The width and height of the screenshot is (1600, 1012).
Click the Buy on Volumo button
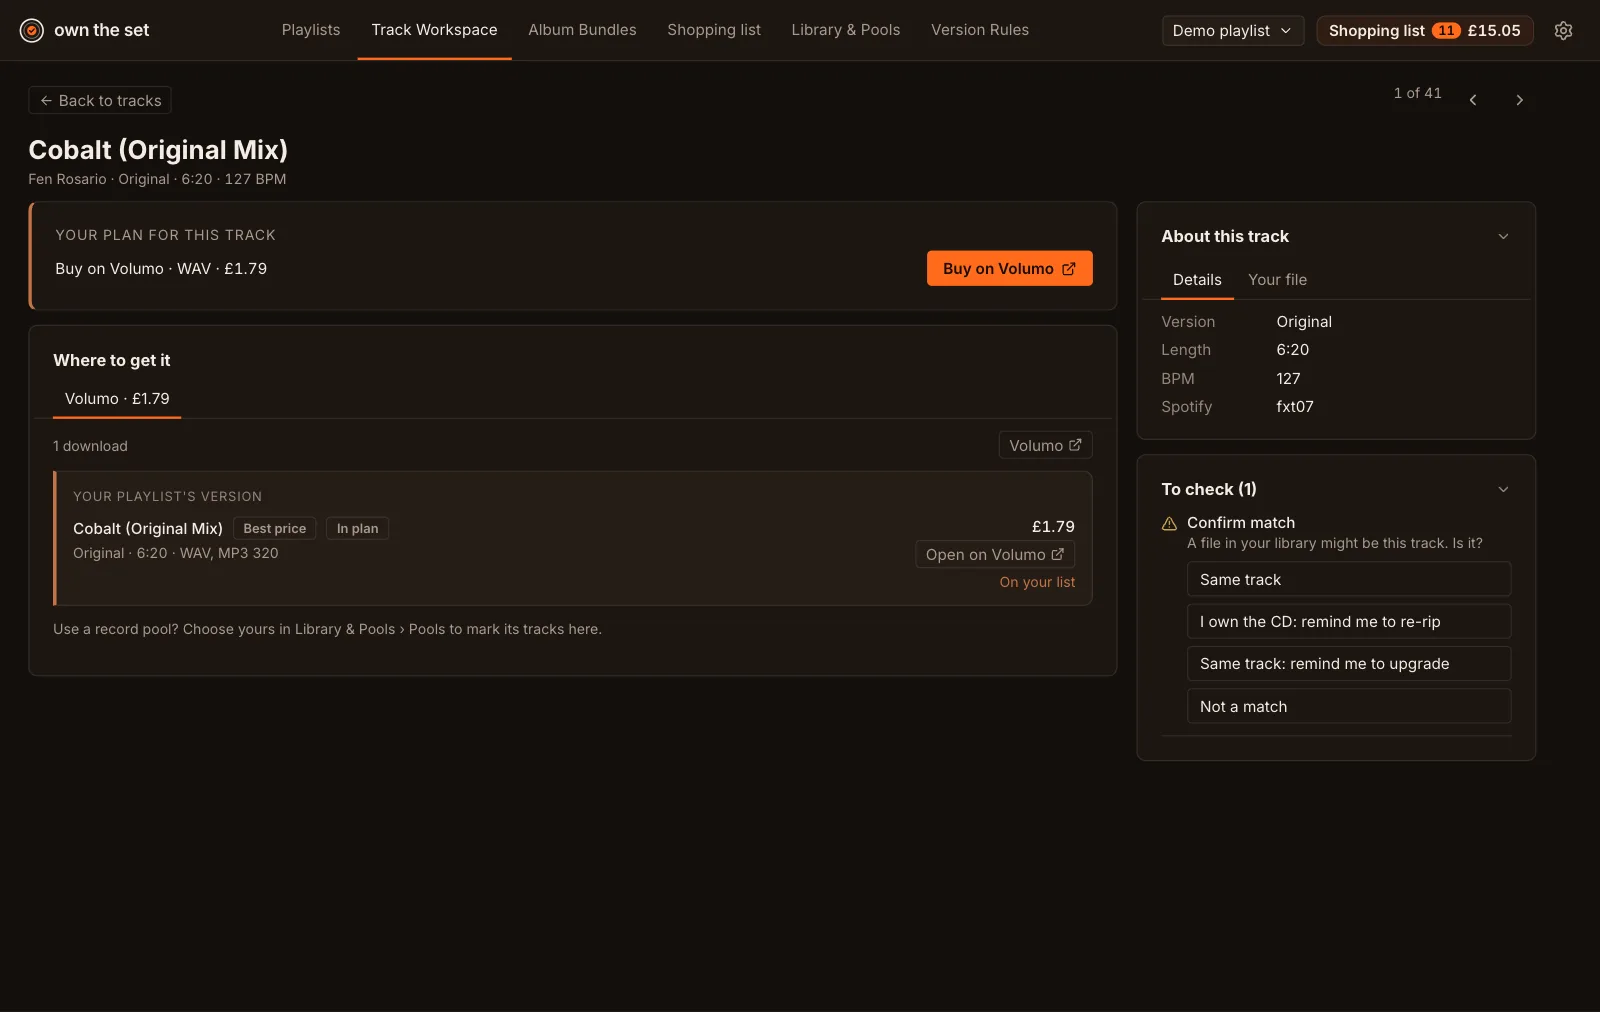coord(1009,268)
